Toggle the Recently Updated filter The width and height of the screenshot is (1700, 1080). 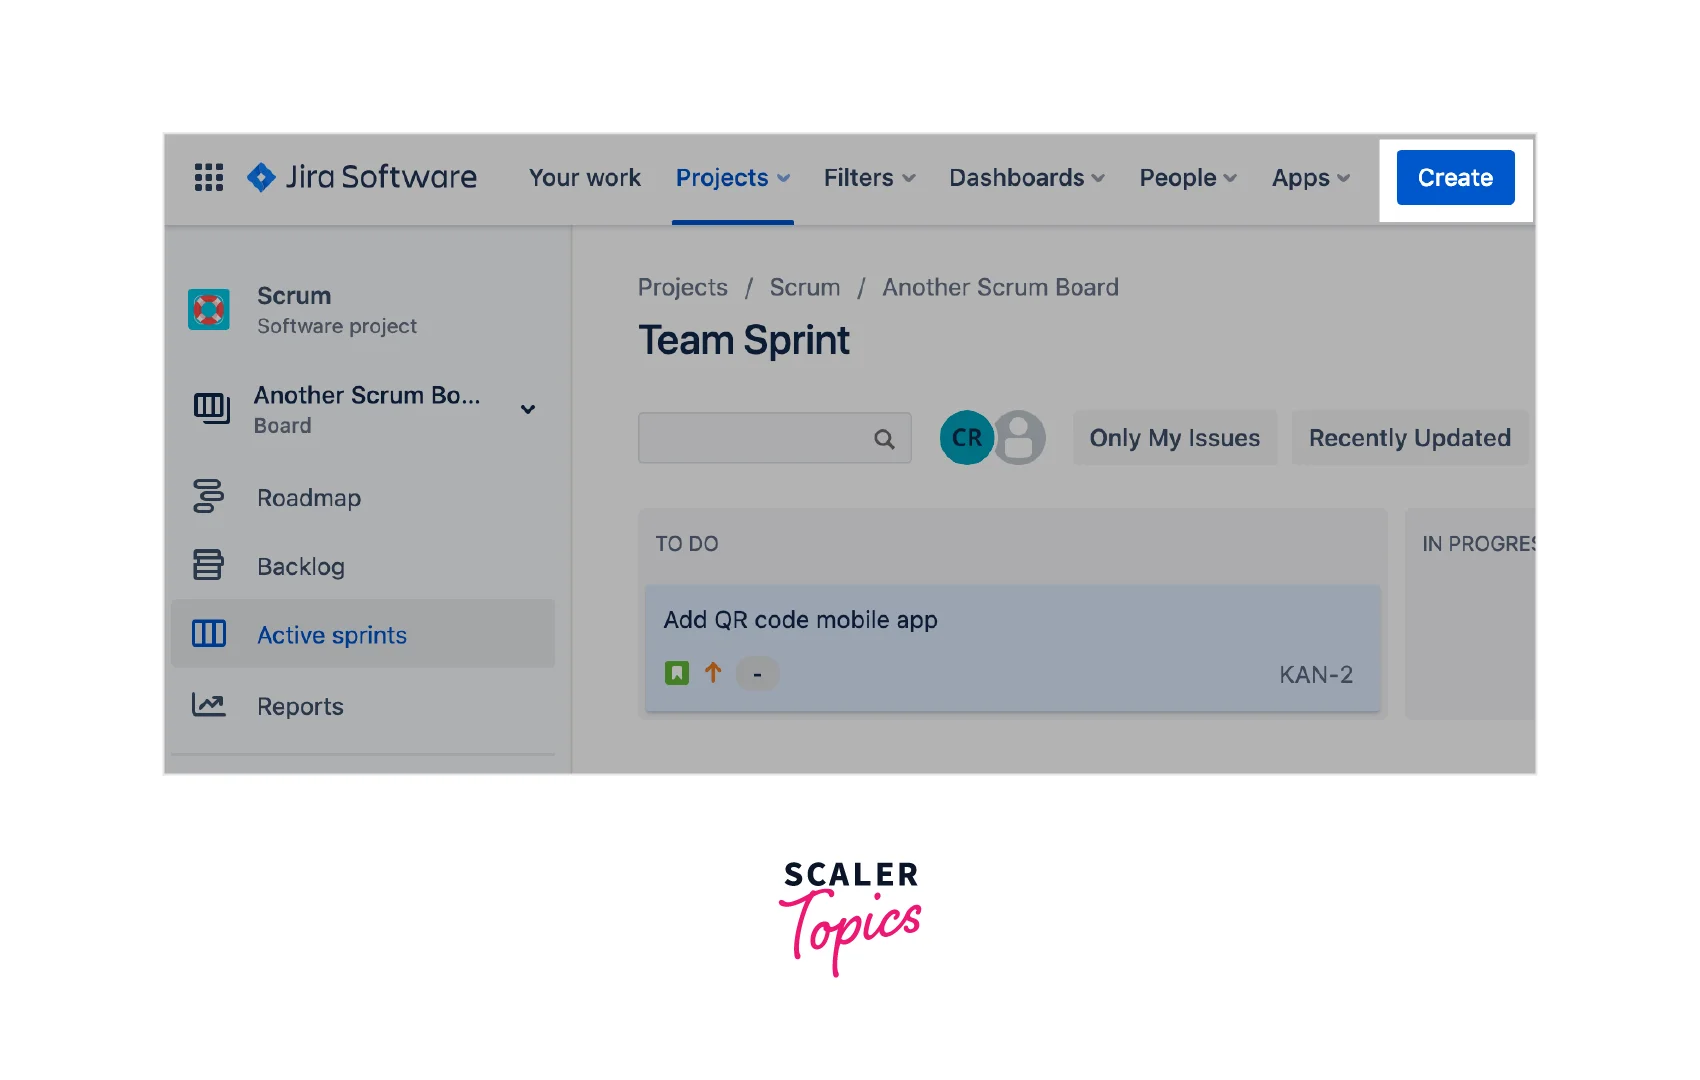[1409, 438]
